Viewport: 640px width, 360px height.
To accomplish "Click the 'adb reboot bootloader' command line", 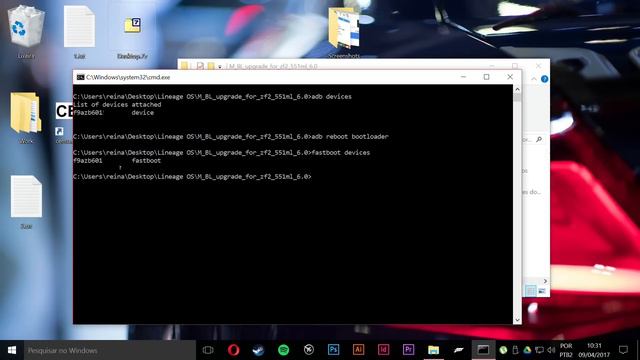I will click(x=231, y=136).
